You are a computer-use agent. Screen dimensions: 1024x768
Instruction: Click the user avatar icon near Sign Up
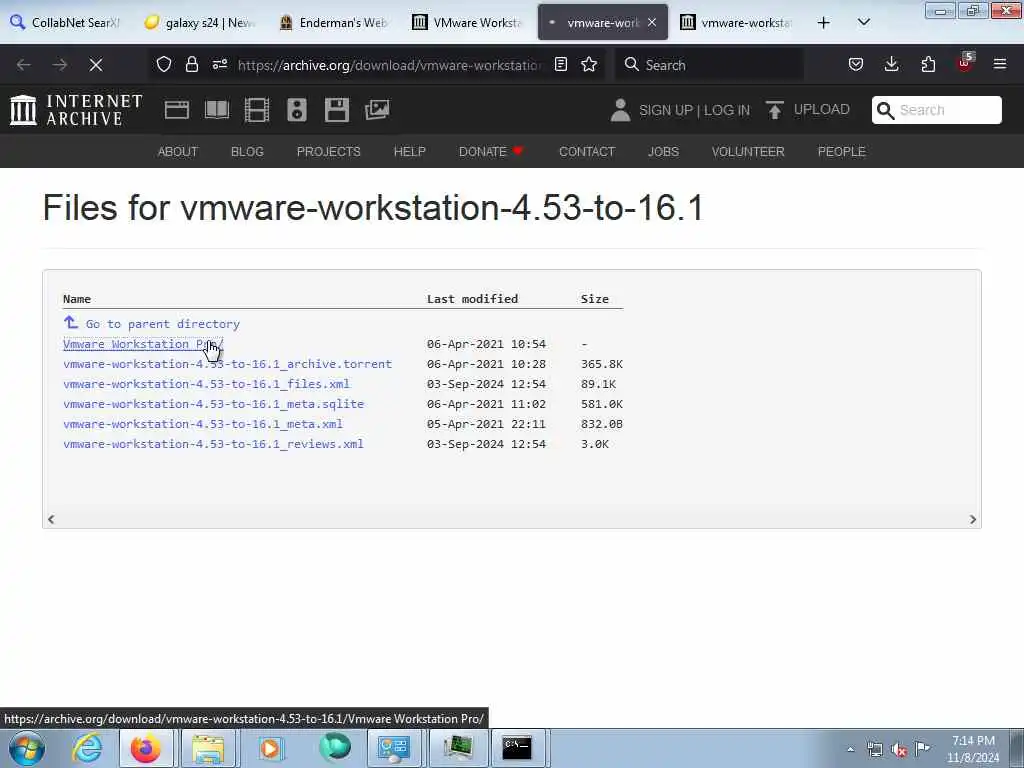[620, 110]
